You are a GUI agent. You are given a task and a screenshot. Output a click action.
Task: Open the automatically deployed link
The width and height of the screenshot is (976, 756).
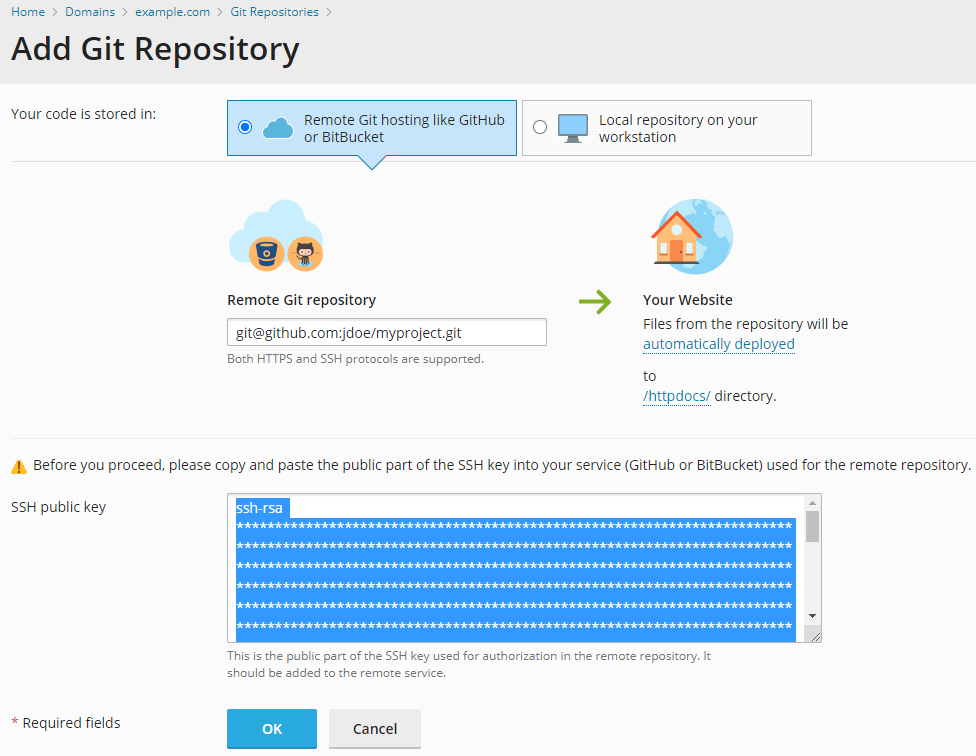click(718, 344)
